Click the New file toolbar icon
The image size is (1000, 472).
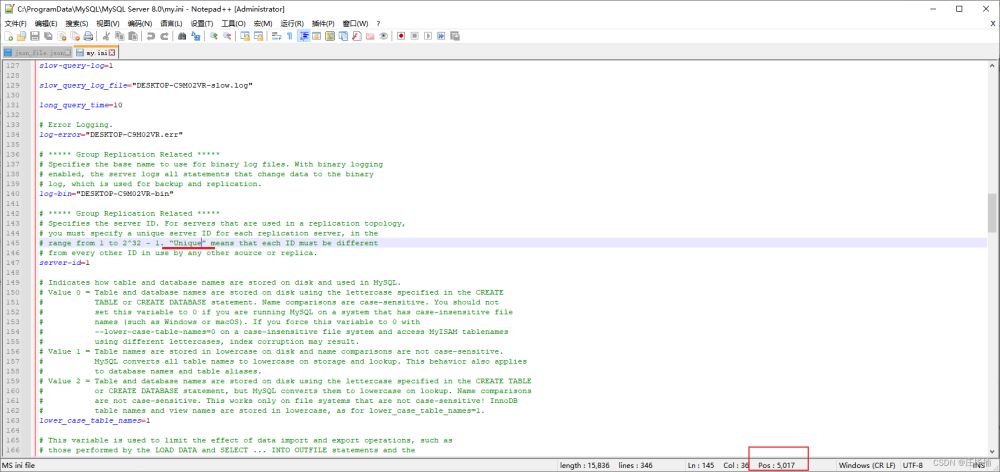pyautogui.click(x=9, y=36)
